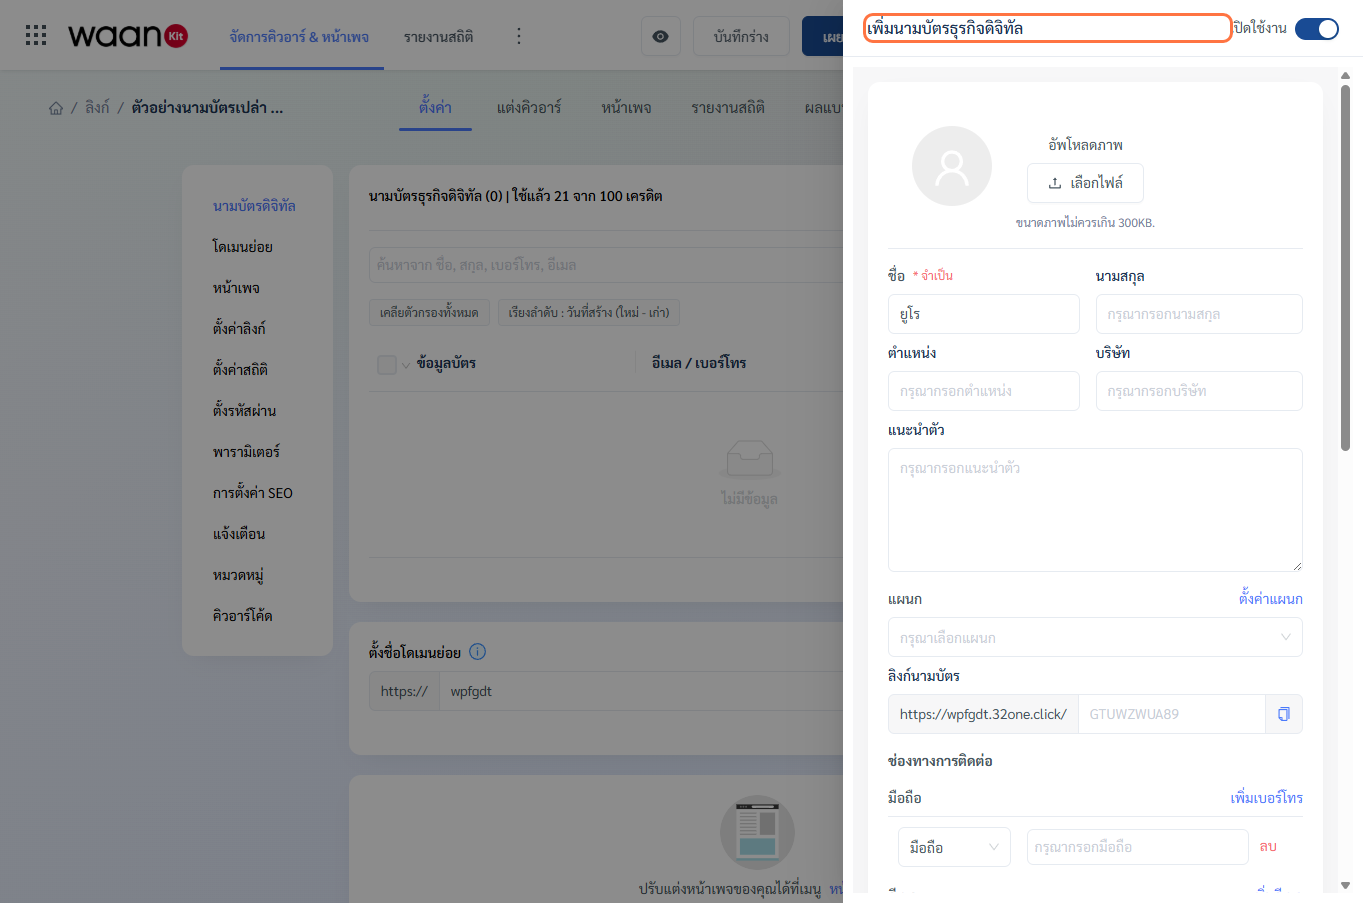
Task: Click the scrollbar down arrow
Action: (x=1345, y=885)
